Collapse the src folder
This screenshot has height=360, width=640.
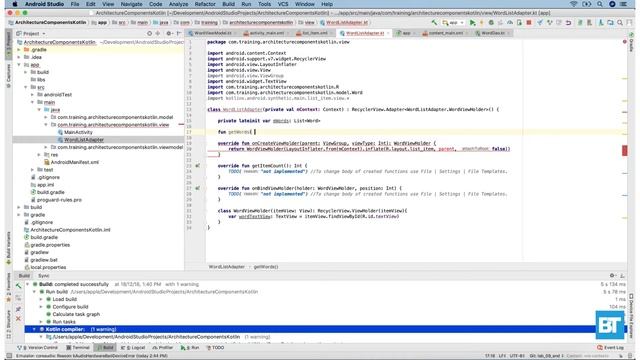26,87
